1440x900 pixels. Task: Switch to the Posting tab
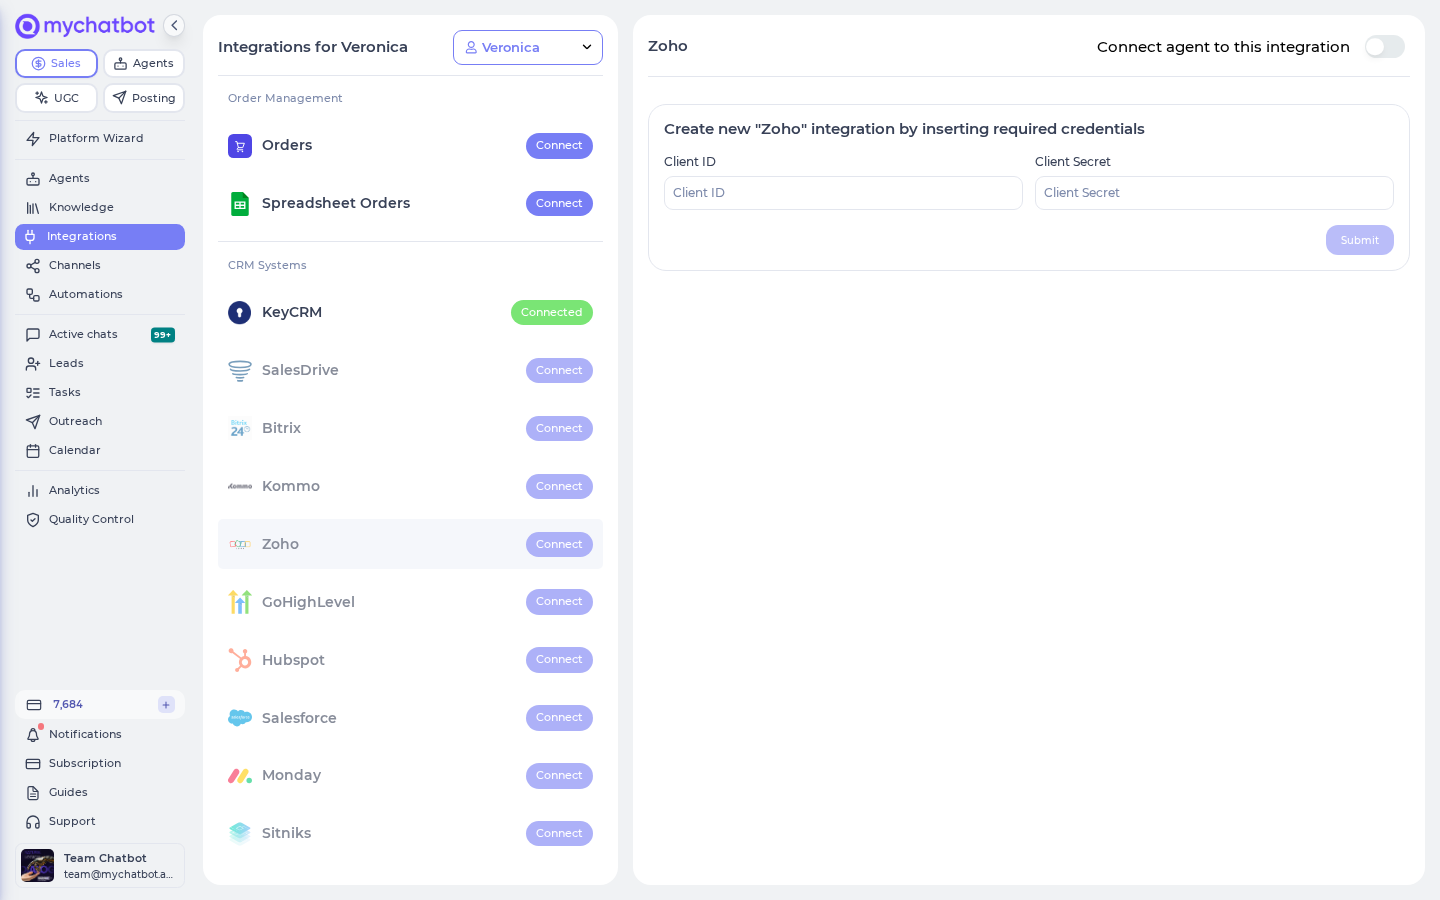[144, 98]
